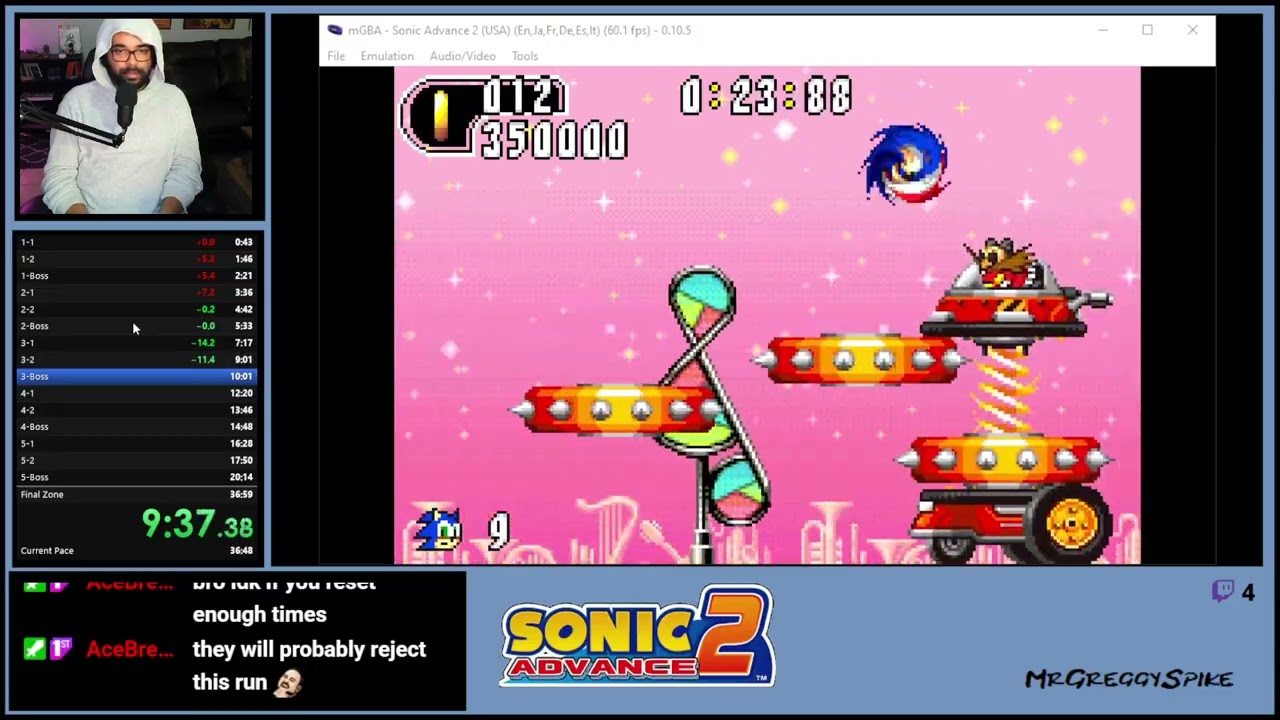Viewport: 1280px width, 720px height.
Task: Open the Emulation menu
Action: tap(387, 56)
